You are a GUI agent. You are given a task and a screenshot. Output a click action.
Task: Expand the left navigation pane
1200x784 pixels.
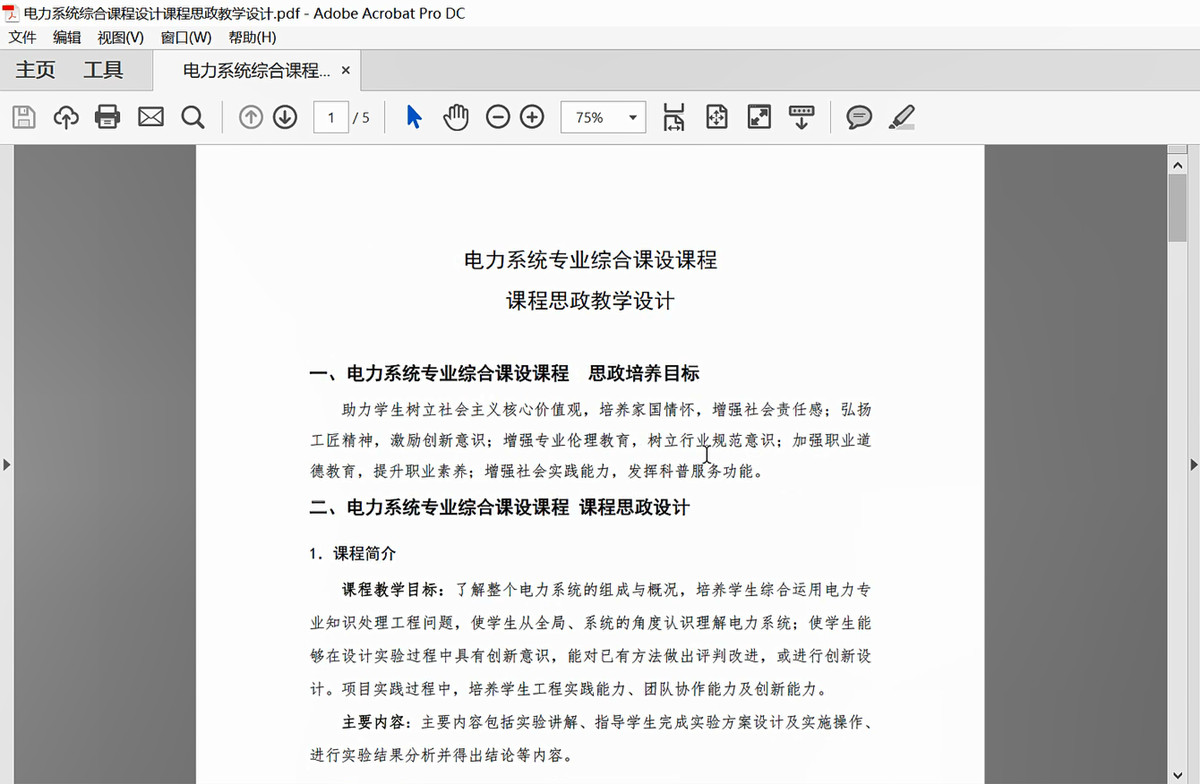6,464
